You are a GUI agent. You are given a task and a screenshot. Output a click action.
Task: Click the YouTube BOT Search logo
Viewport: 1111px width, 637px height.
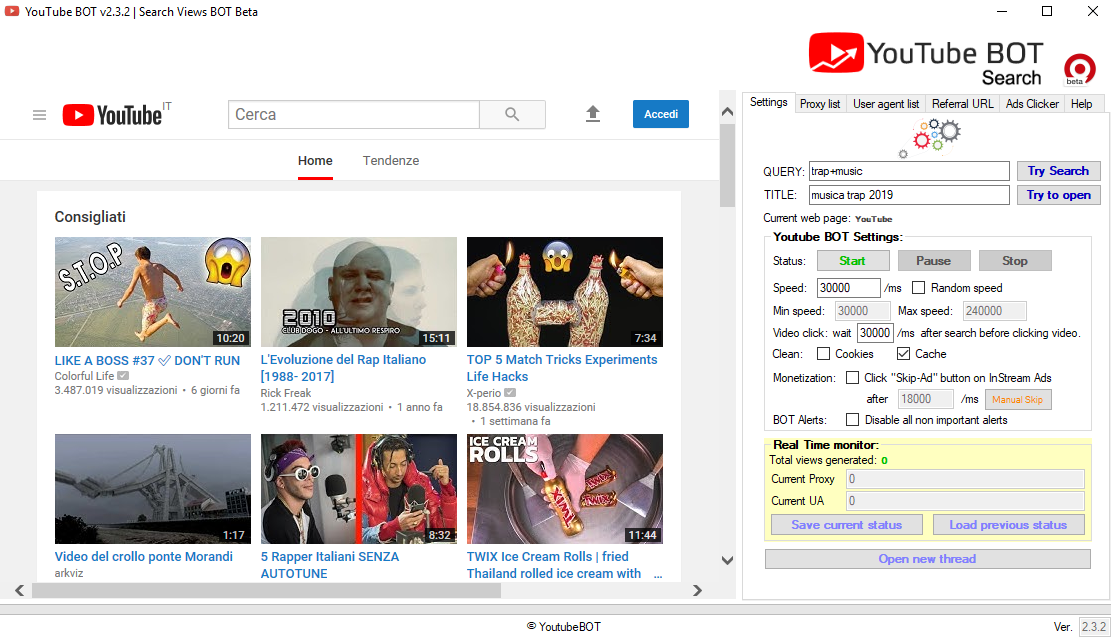(926, 60)
